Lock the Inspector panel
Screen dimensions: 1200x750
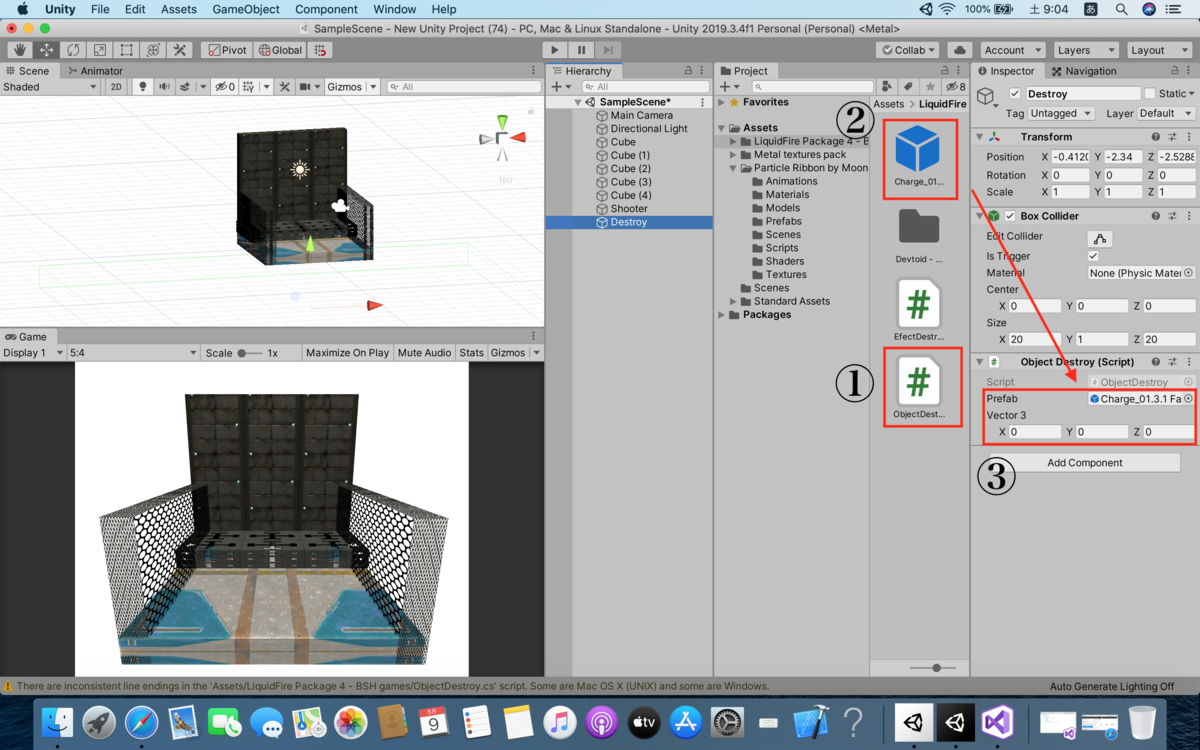(x=1174, y=71)
